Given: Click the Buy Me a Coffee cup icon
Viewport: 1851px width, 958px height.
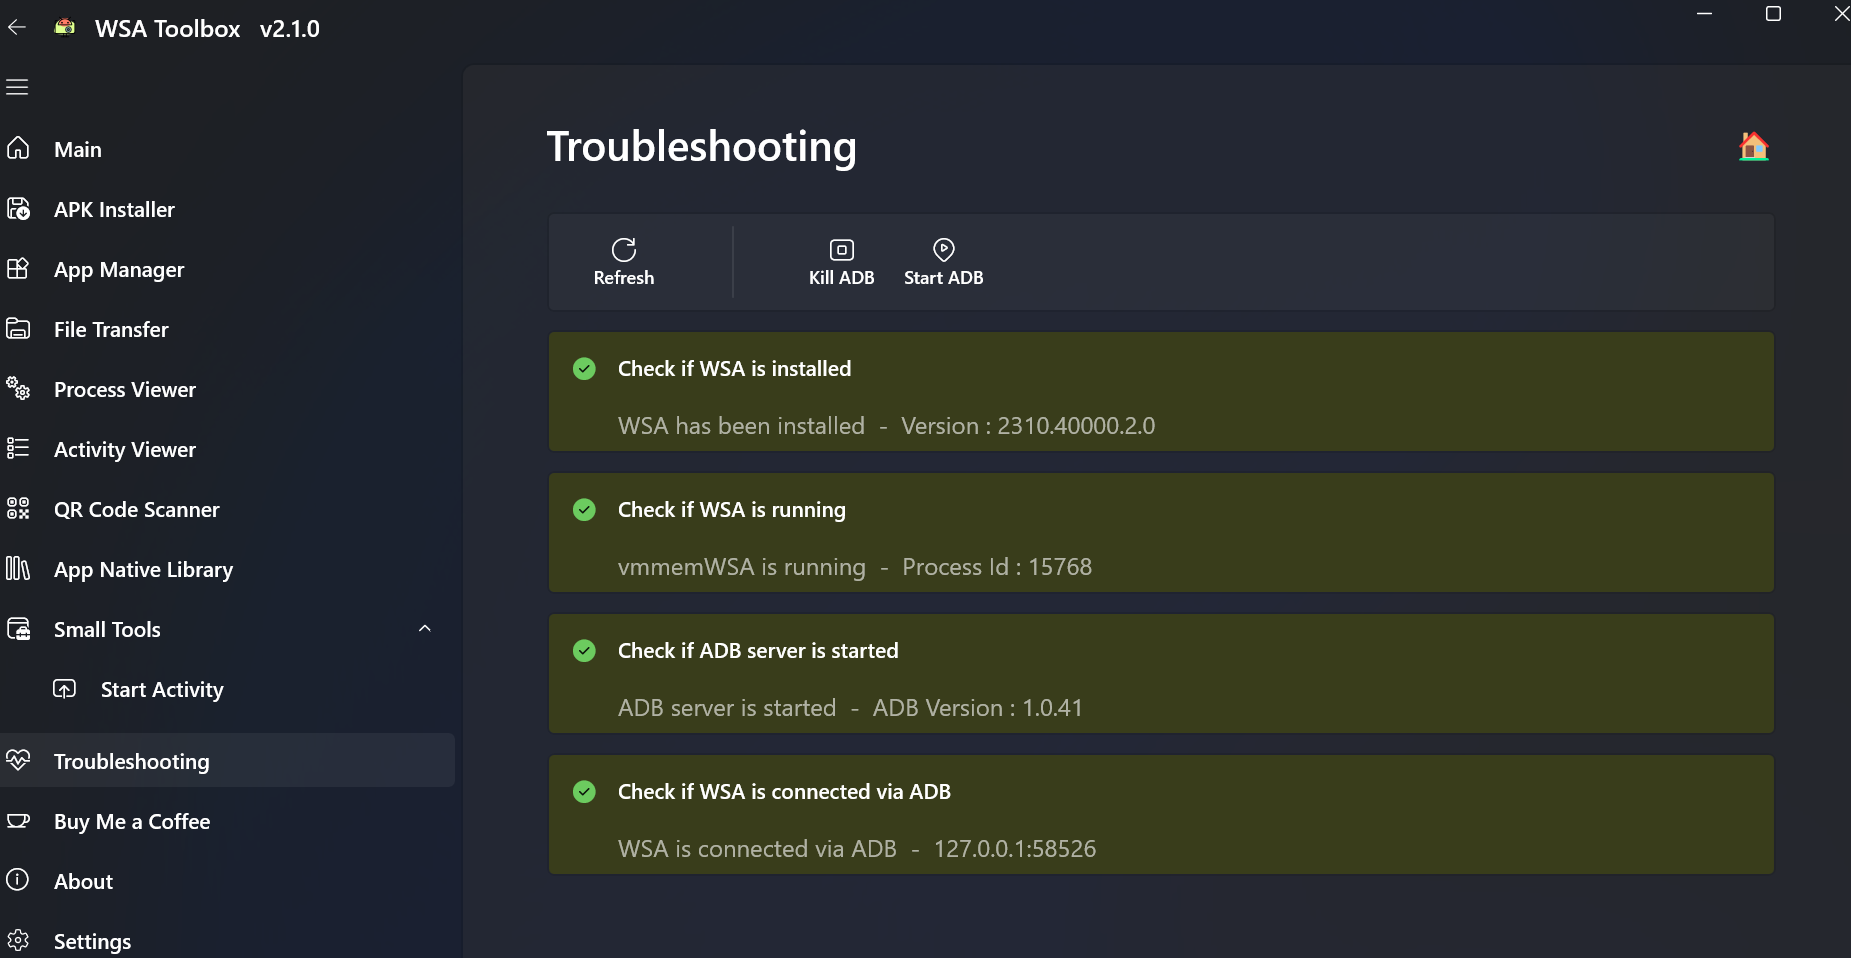Looking at the screenshot, I should [18, 821].
